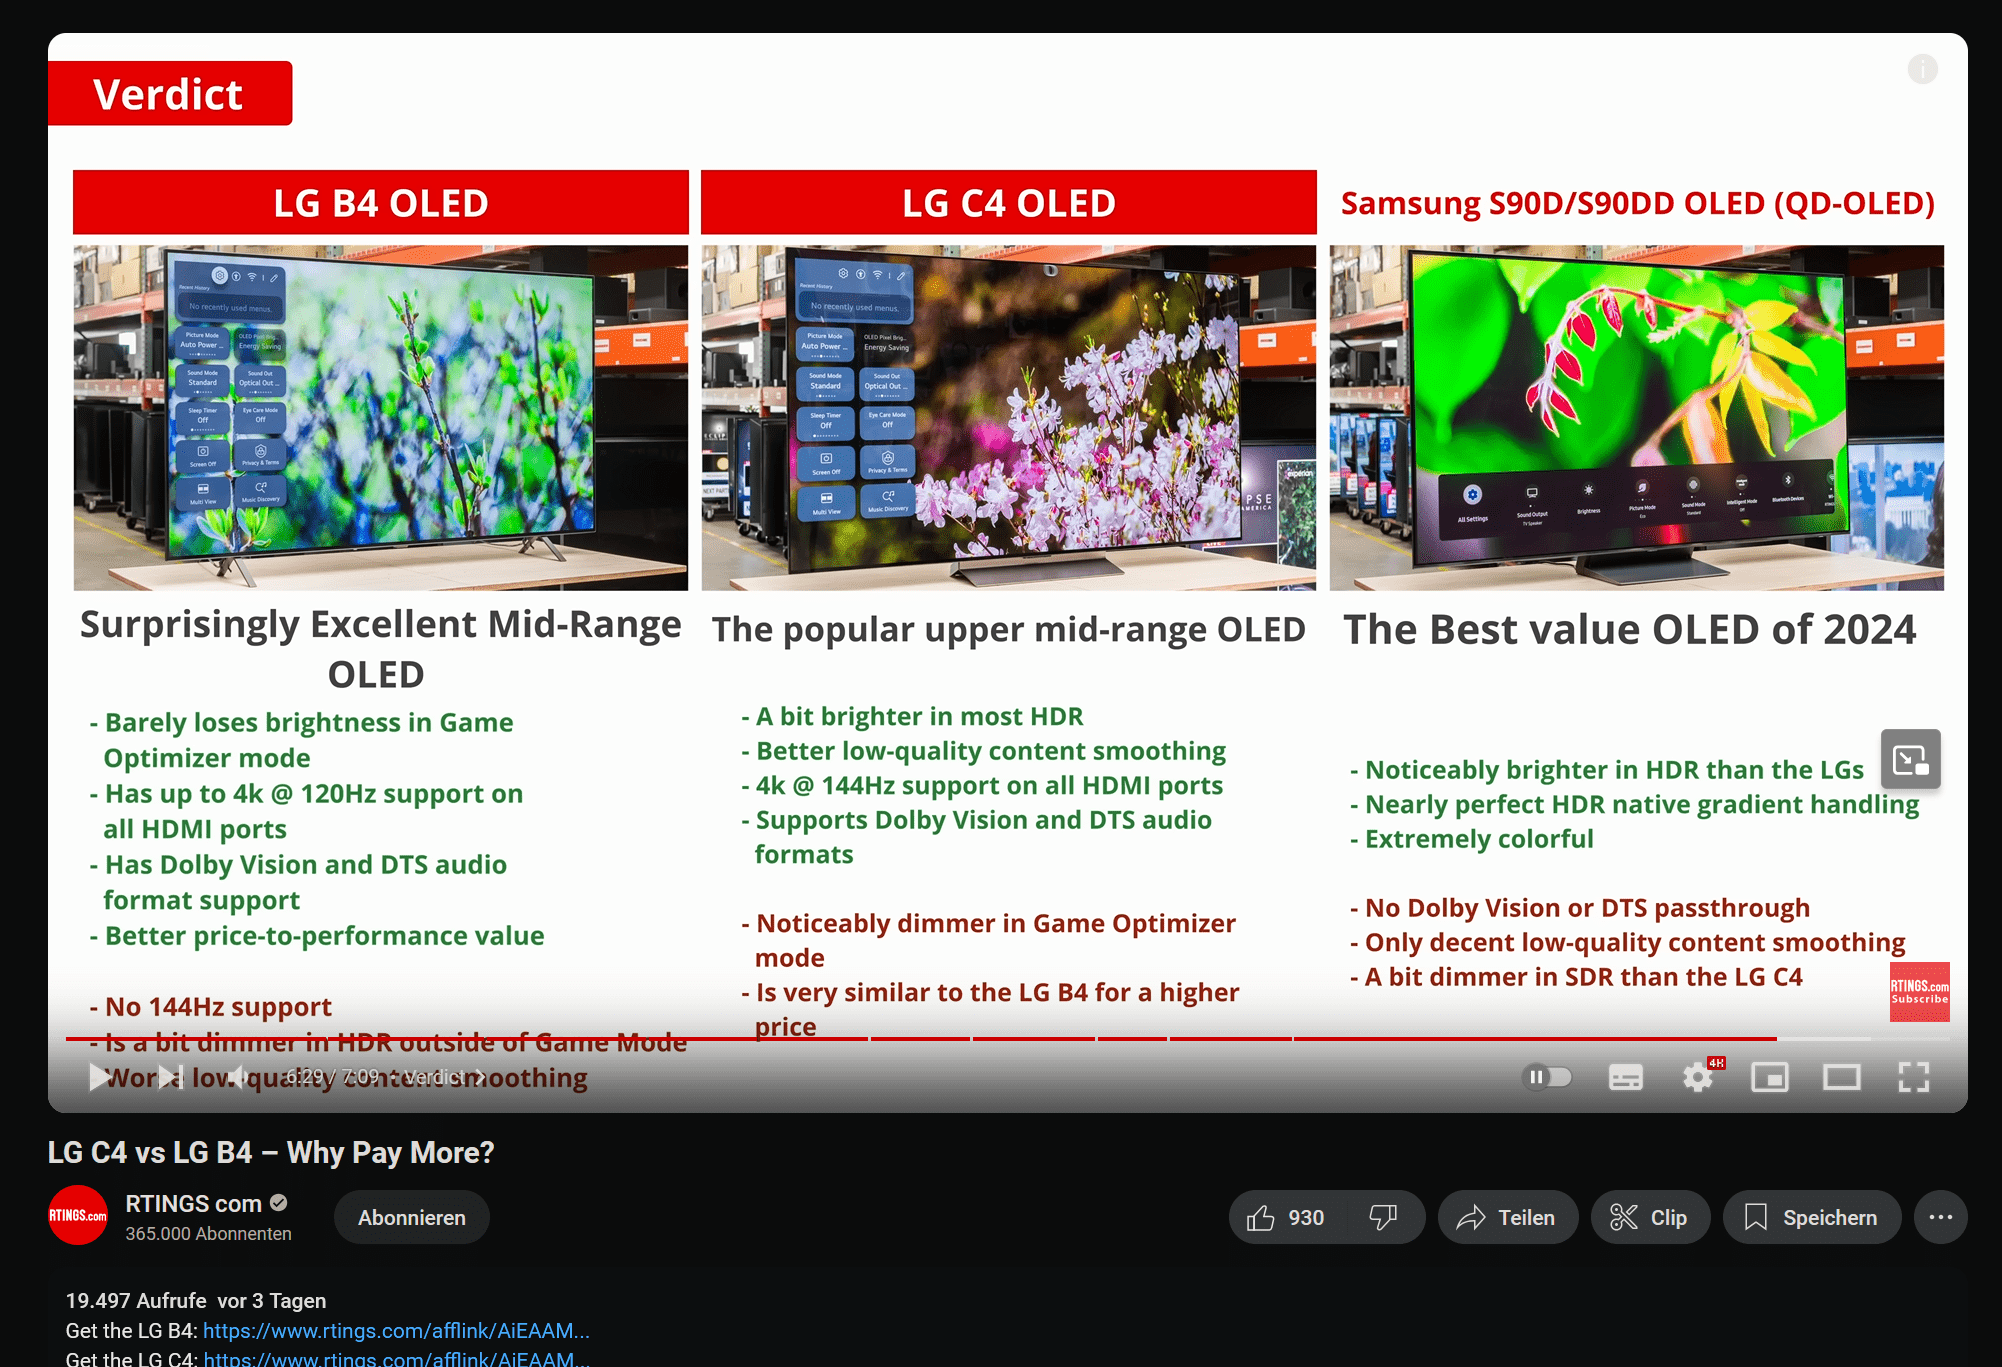Like the video with 930 likes

(x=1286, y=1217)
